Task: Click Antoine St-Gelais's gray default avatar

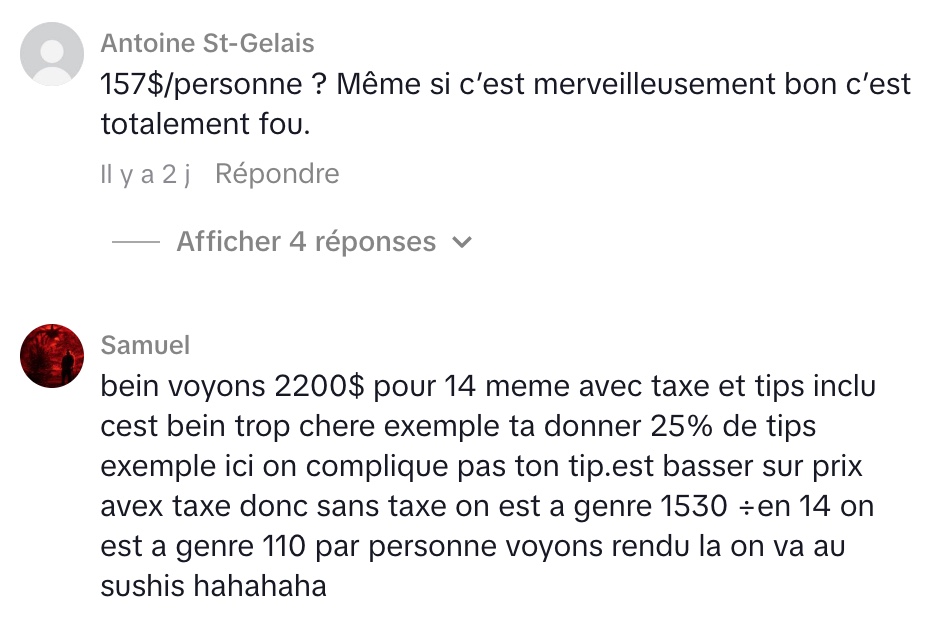Action: click(x=52, y=54)
